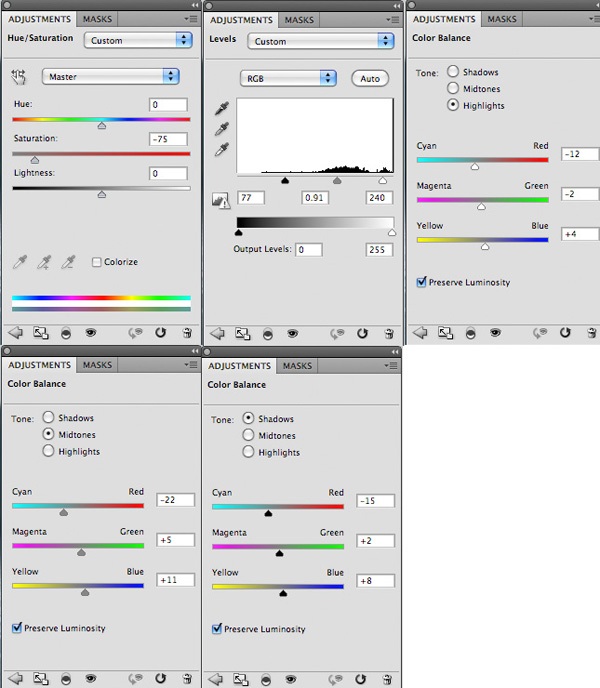Toggle Preserve Luminosity in Midtones Color Balance panel
This screenshot has width=600, height=688.
click(17, 628)
